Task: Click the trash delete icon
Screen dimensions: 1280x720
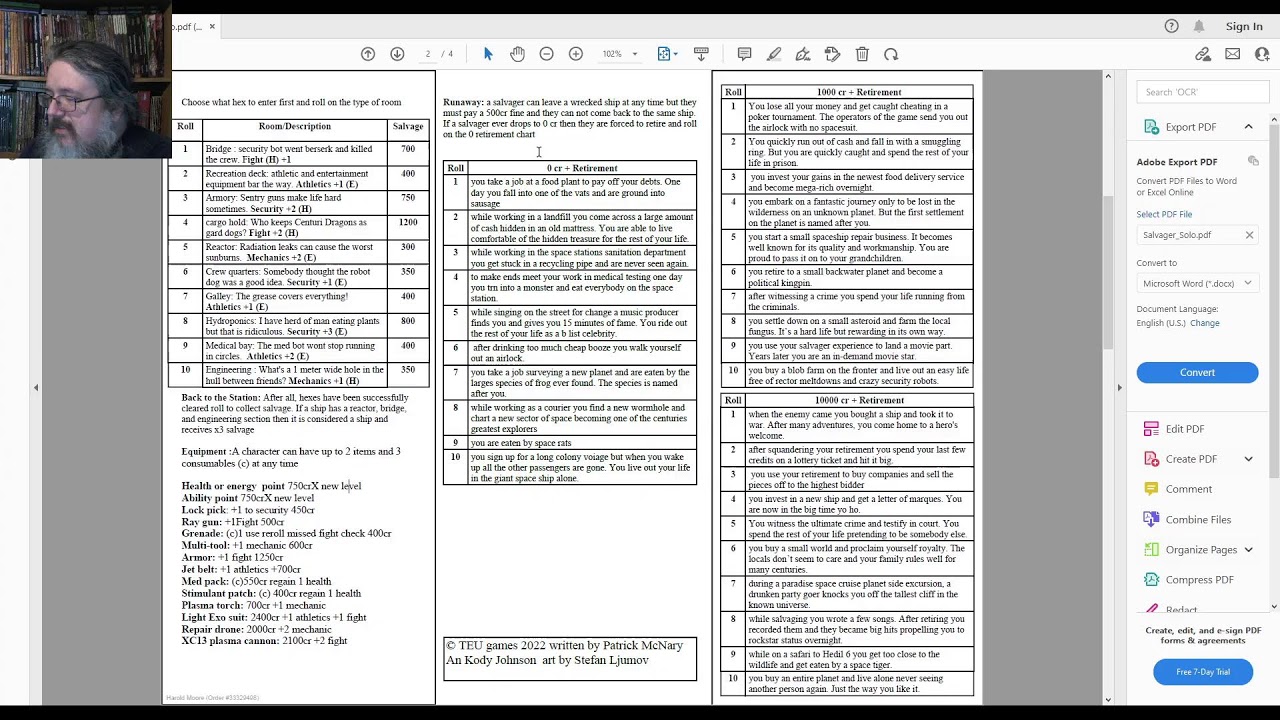Action: 862,54
